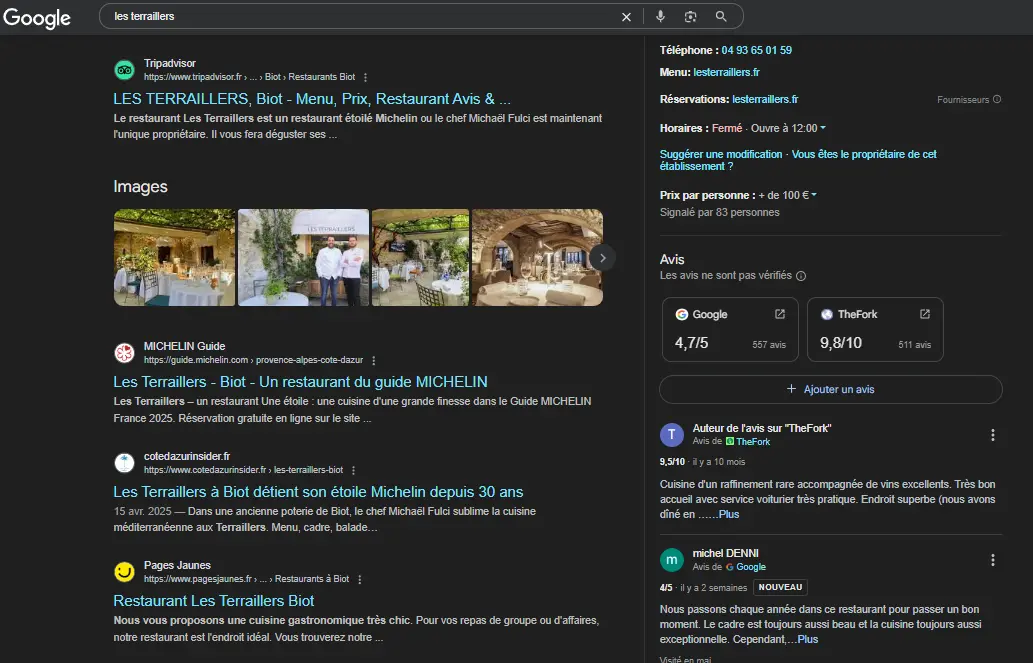The width and height of the screenshot is (1033, 663).
Task: Click Google source link in michel review
Action: (751, 567)
